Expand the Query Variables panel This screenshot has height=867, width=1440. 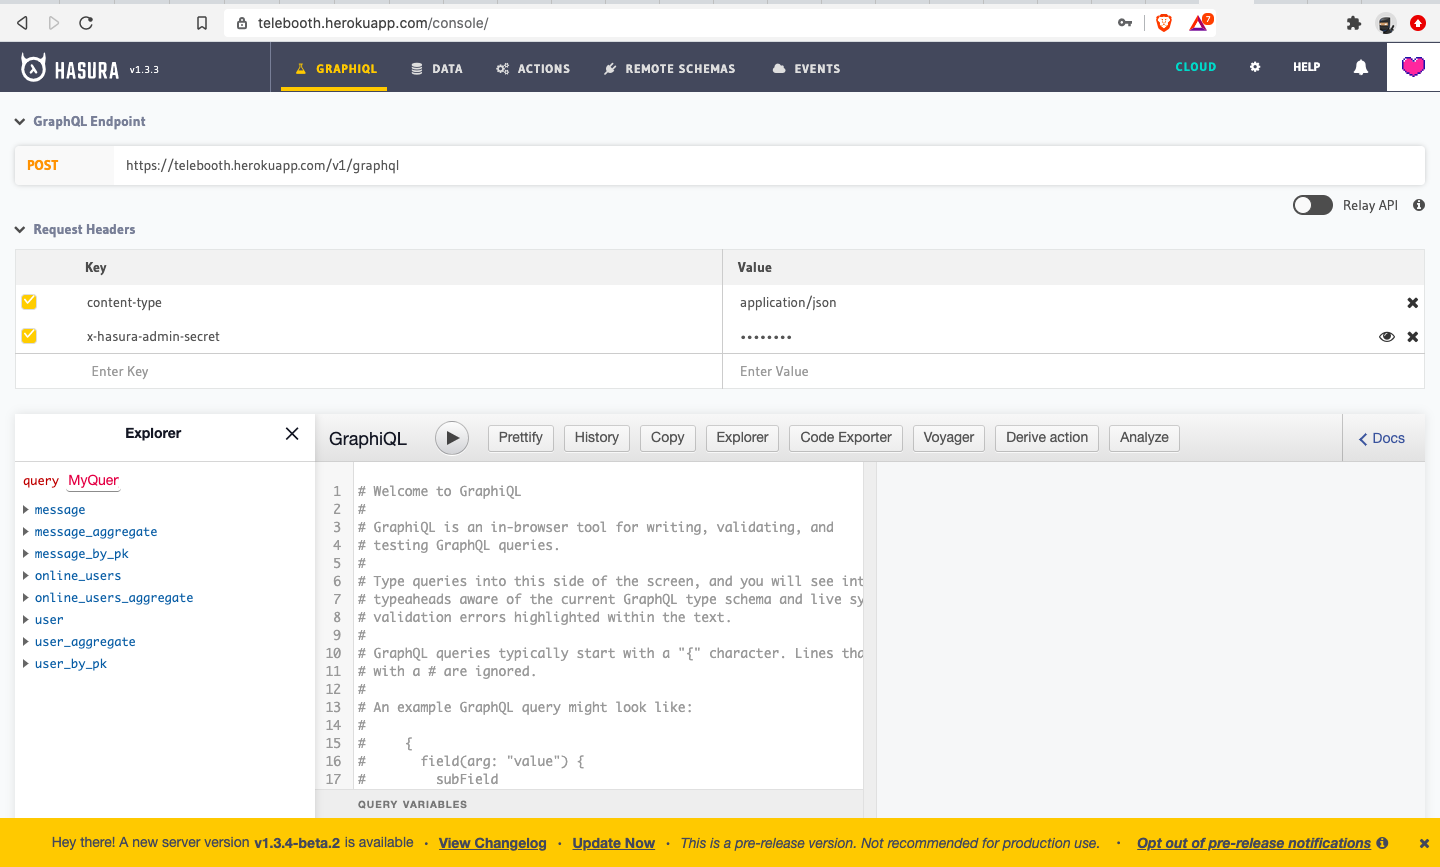pyautogui.click(x=589, y=804)
